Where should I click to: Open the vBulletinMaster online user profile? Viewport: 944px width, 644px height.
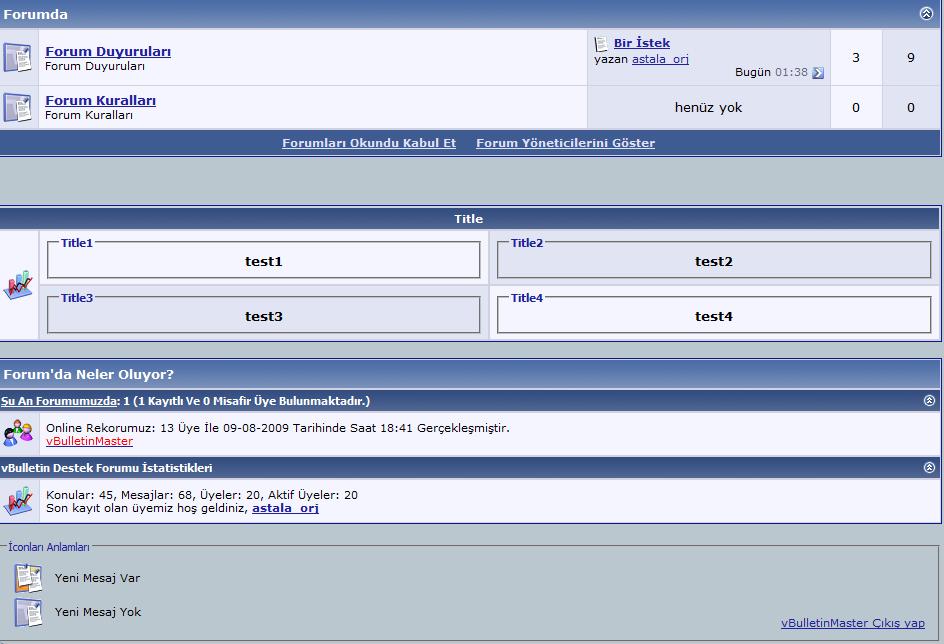[x=89, y=441]
